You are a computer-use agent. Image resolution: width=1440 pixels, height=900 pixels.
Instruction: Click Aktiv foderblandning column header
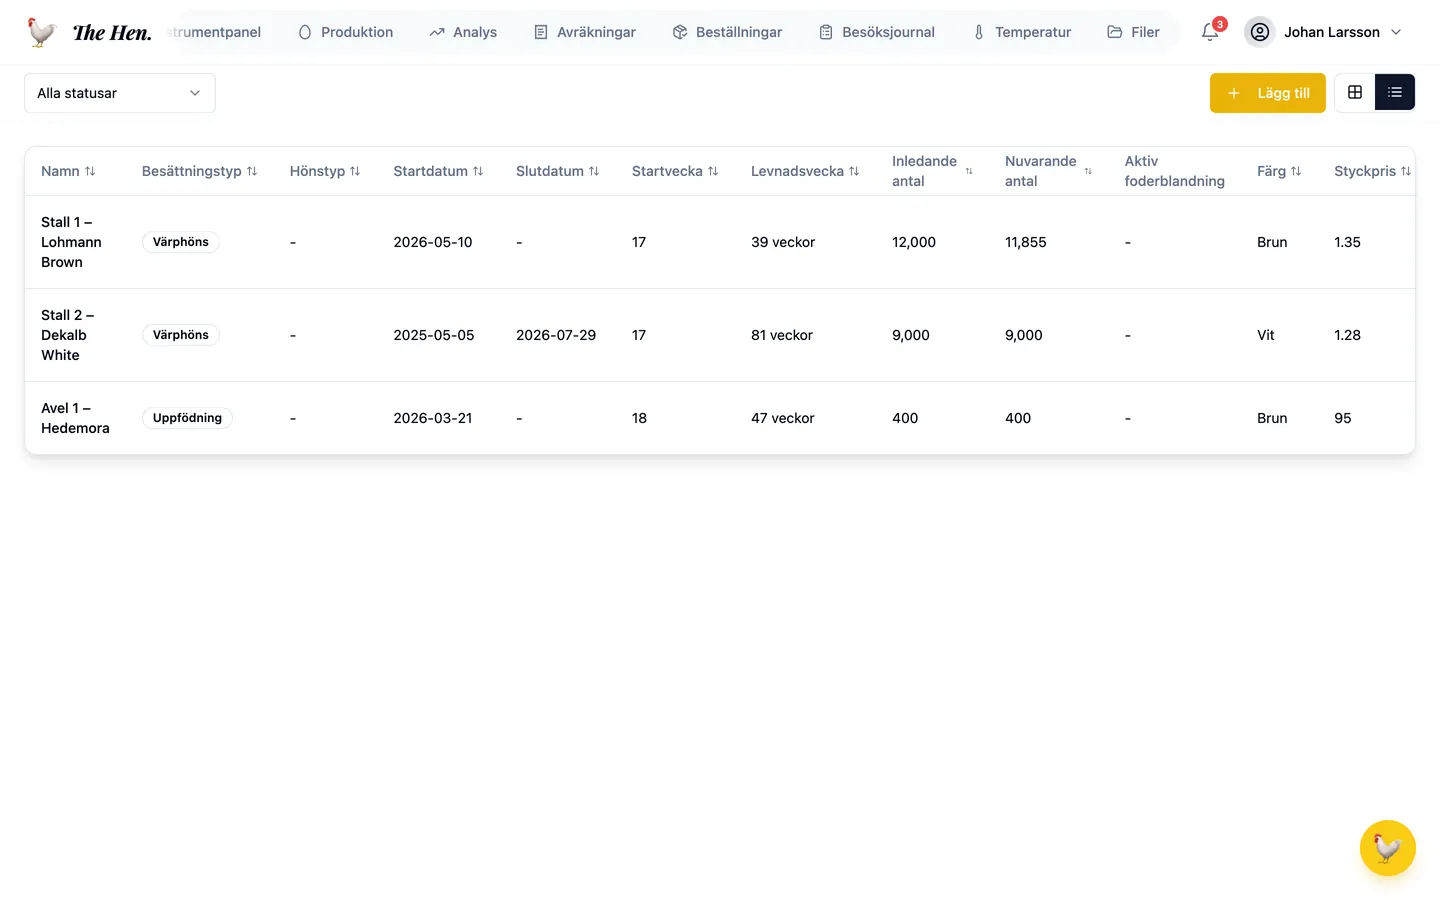pos(1175,171)
